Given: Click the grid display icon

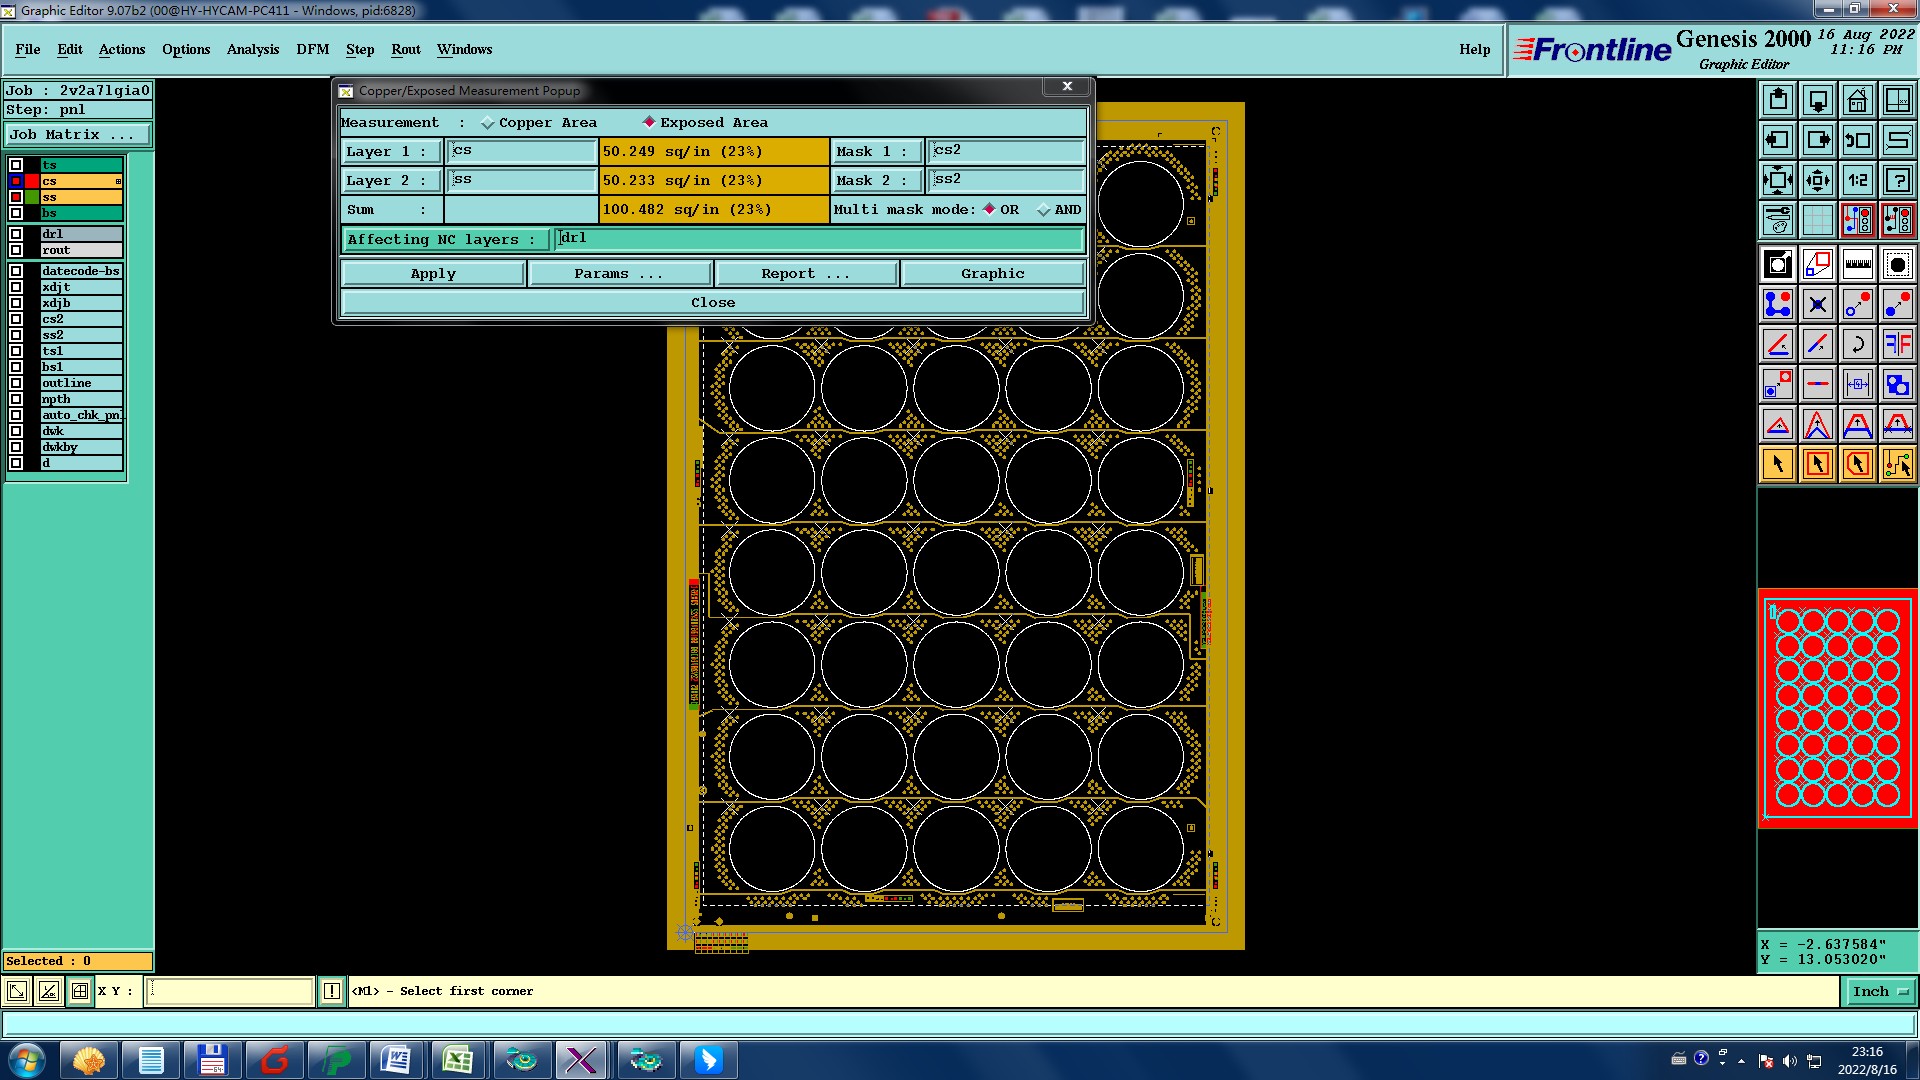Looking at the screenshot, I should click(1817, 220).
